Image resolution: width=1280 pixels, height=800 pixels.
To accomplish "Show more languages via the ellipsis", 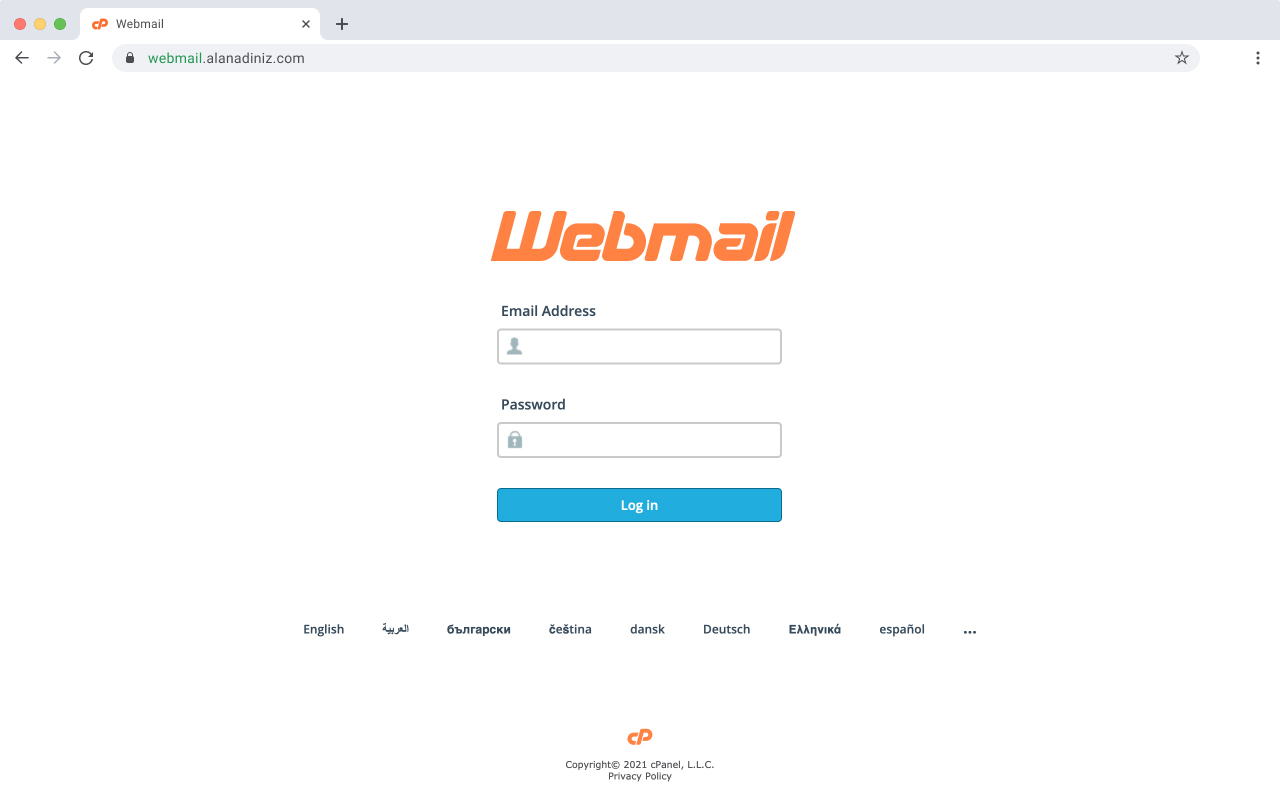I will (970, 631).
